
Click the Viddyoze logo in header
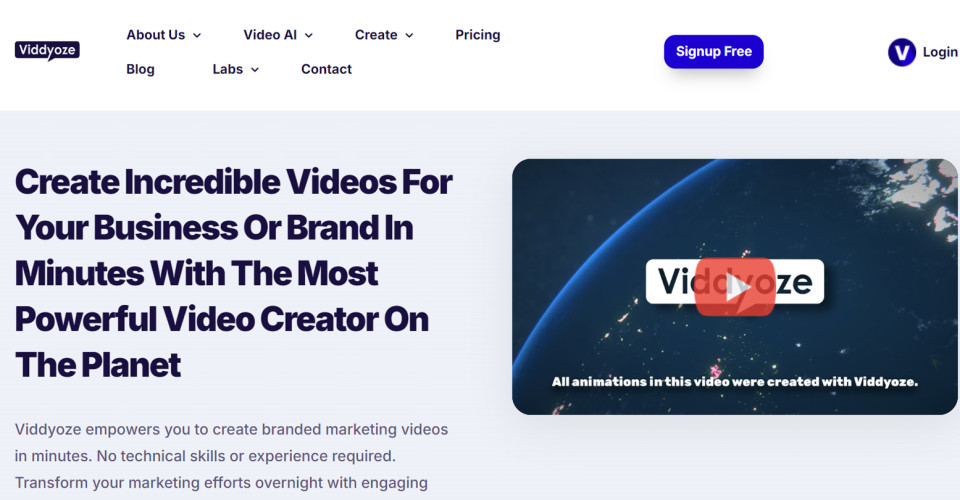[47, 51]
